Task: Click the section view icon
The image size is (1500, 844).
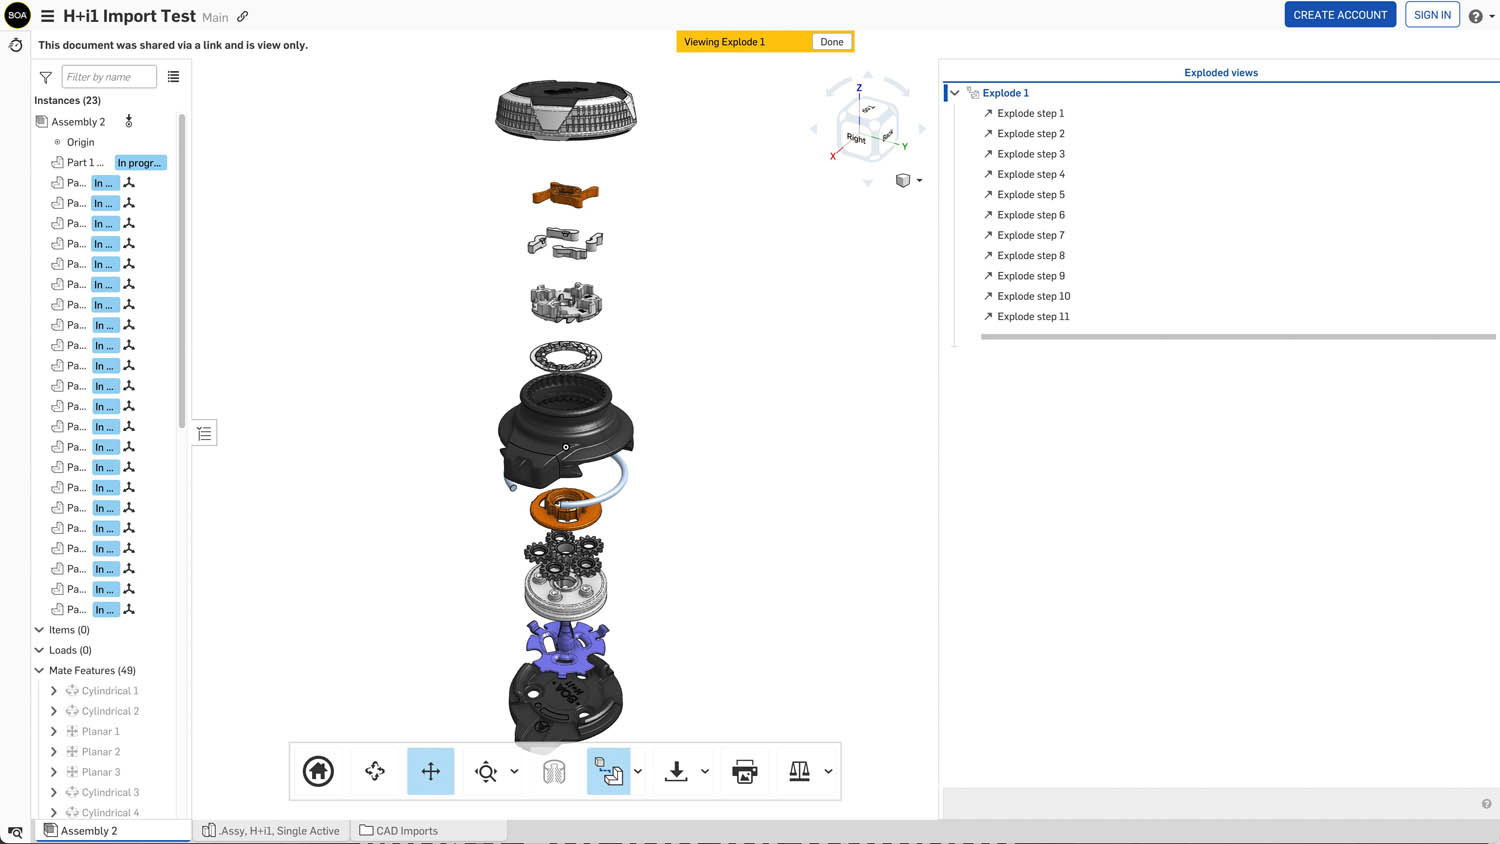Action: 554,771
